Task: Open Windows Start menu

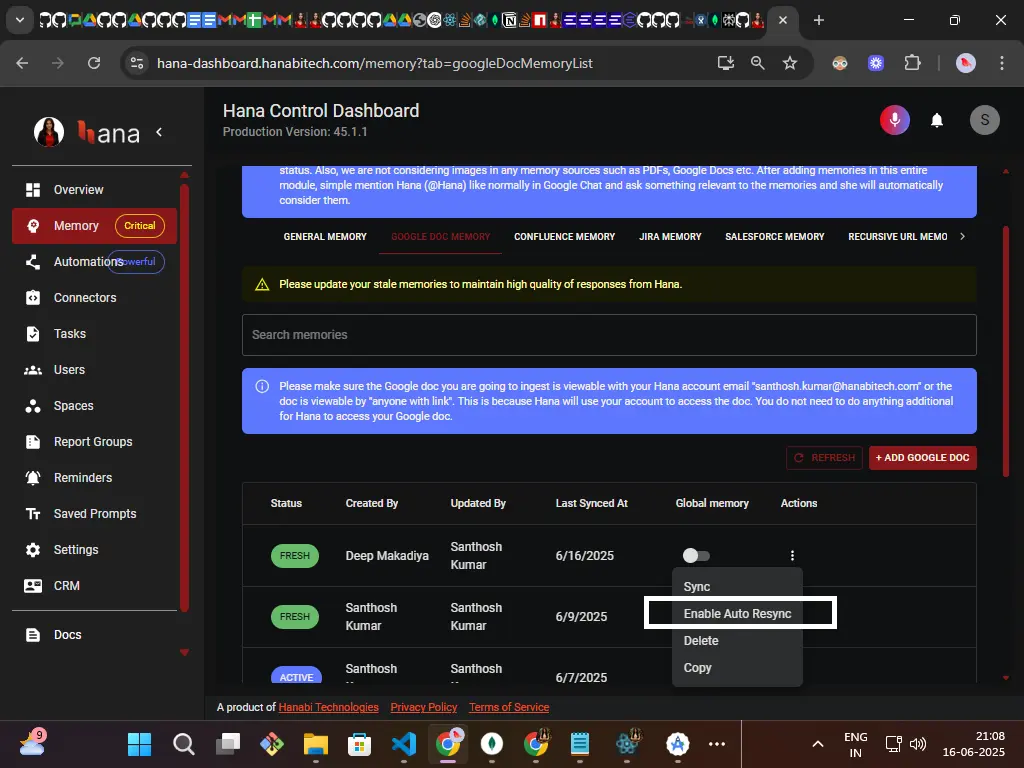Action: [x=139, y=744]
